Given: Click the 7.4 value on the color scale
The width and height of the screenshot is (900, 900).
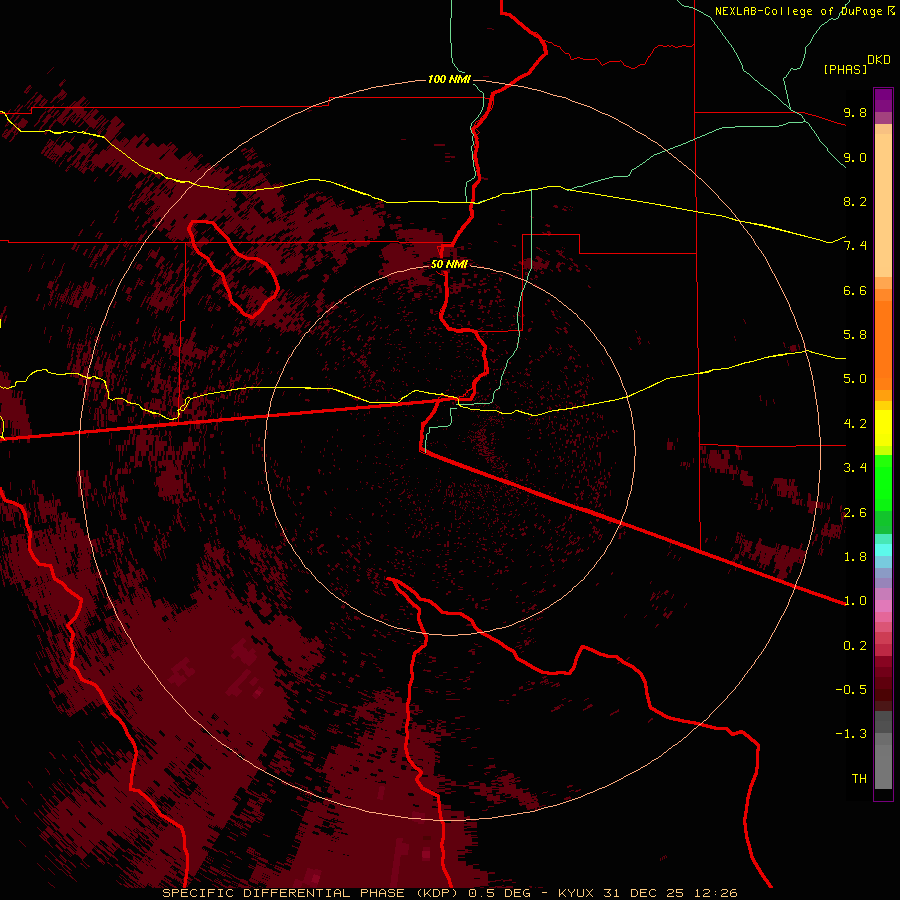Looking at the screenshot, I should click(x=855, y=246).
